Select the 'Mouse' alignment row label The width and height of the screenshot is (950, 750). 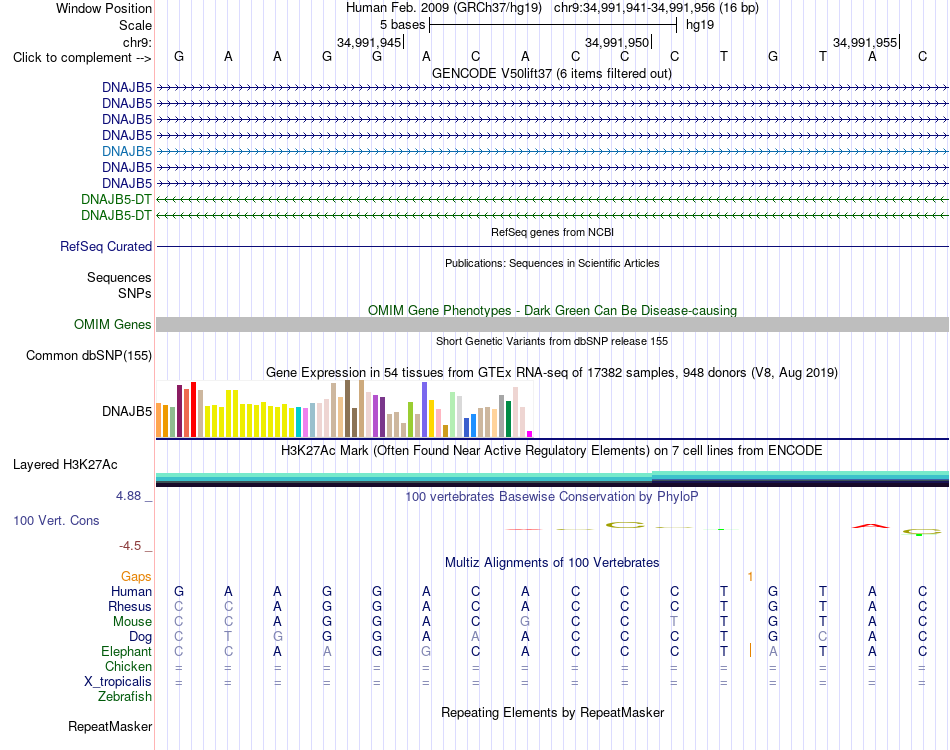click(x=133, y=622)
